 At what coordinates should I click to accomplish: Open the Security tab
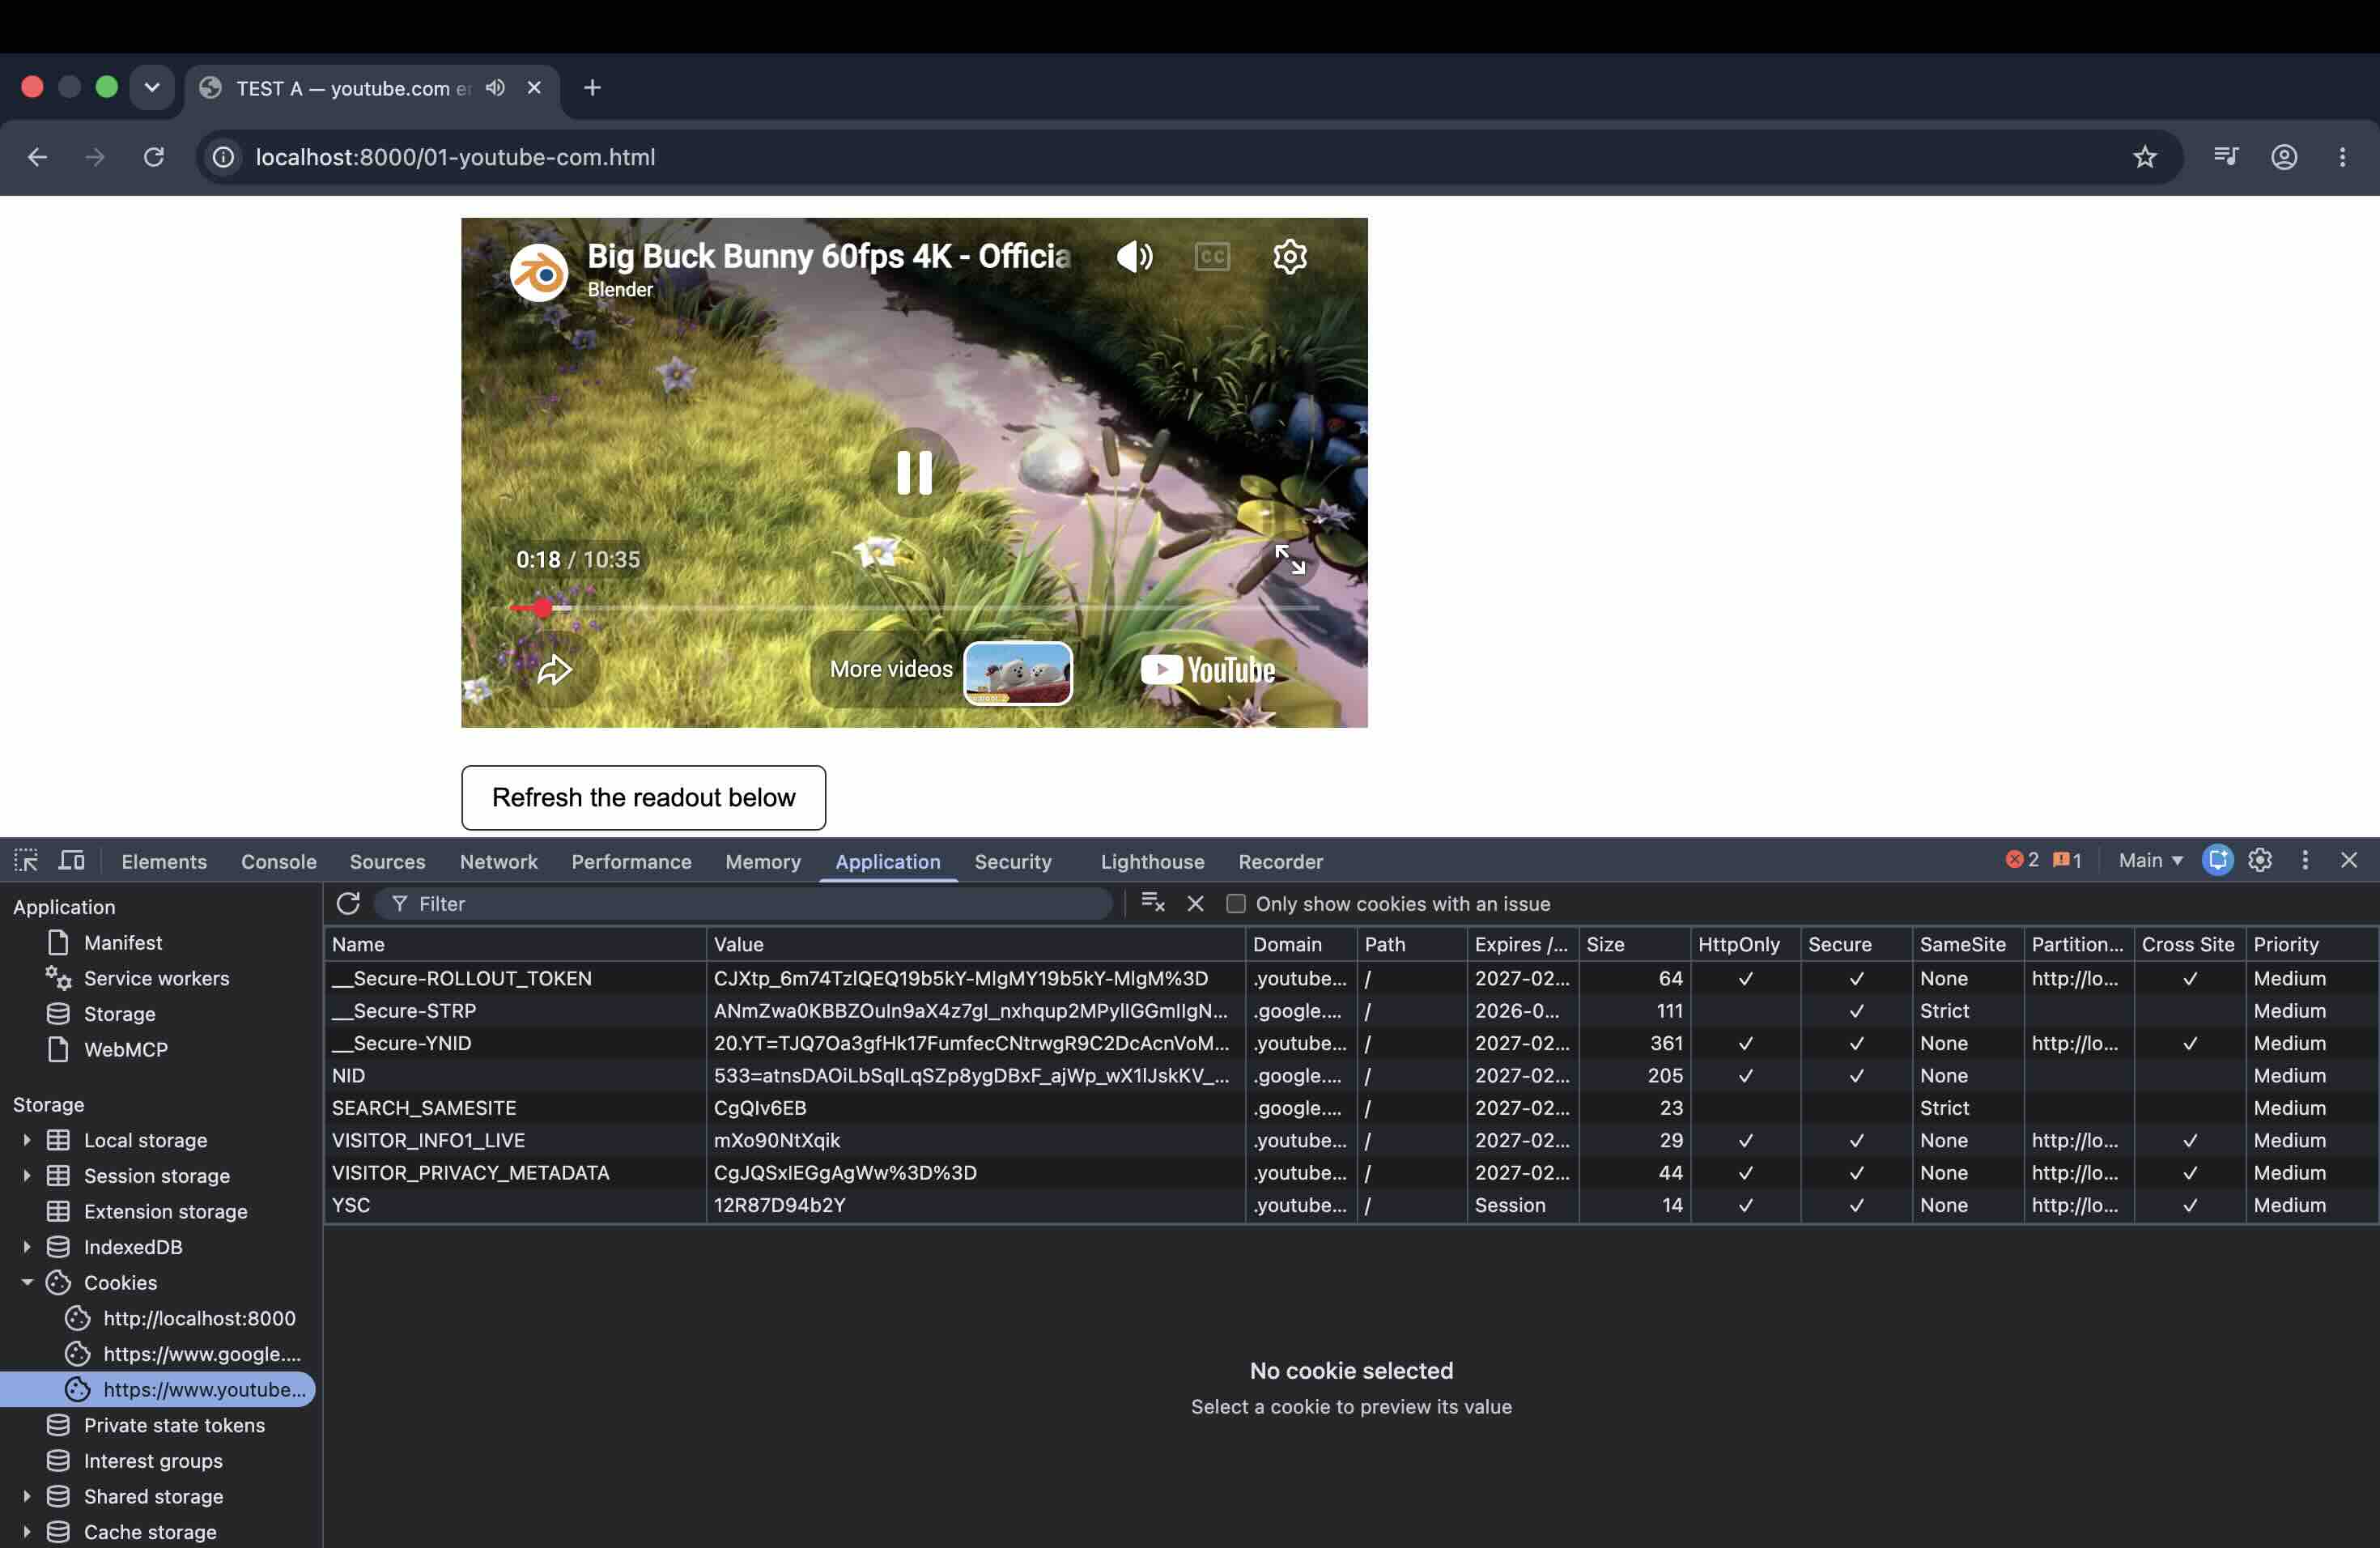click(x=1012, y=861)
